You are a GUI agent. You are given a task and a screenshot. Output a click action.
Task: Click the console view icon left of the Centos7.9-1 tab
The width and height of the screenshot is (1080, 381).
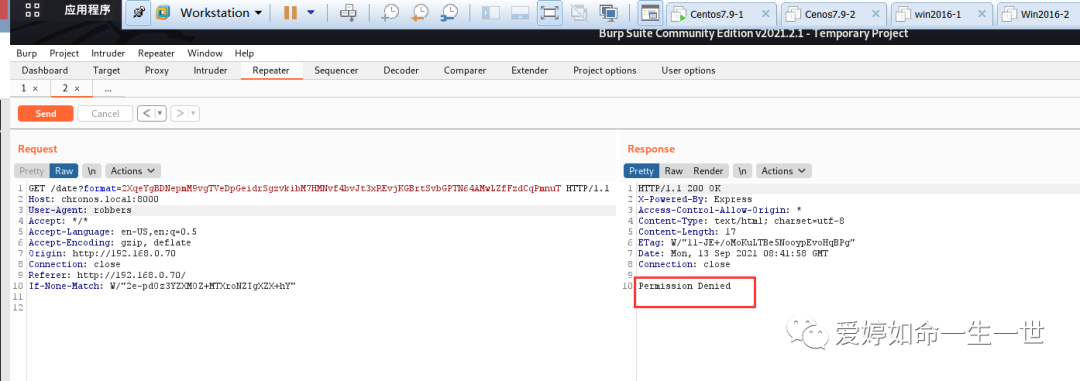(x=650, y=13)
